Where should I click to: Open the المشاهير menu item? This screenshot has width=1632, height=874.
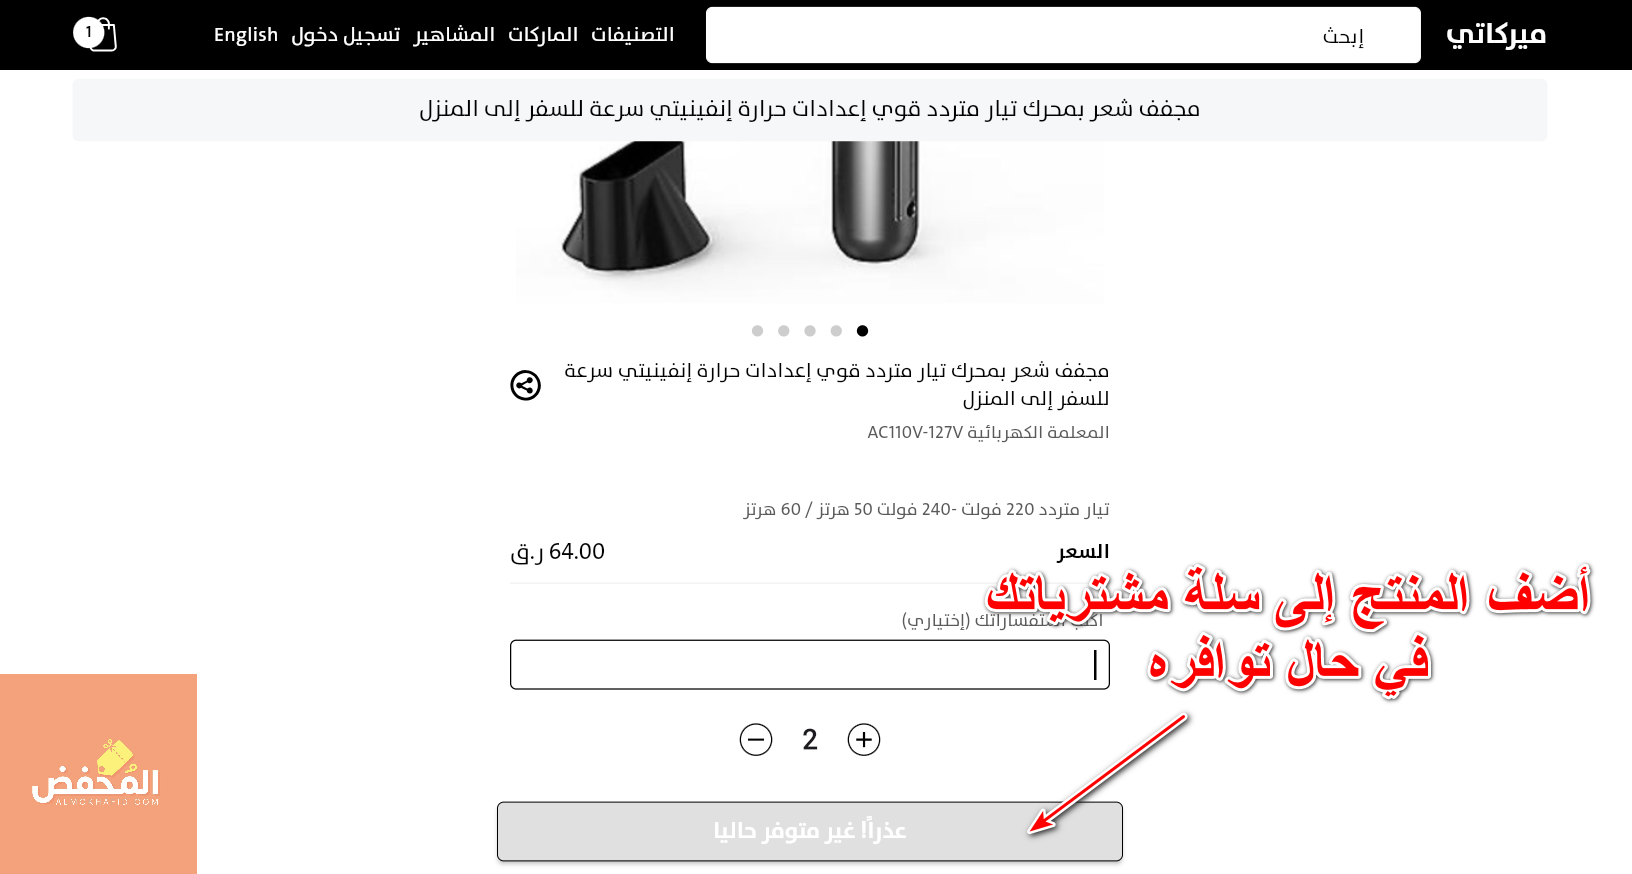click(454, 34)
